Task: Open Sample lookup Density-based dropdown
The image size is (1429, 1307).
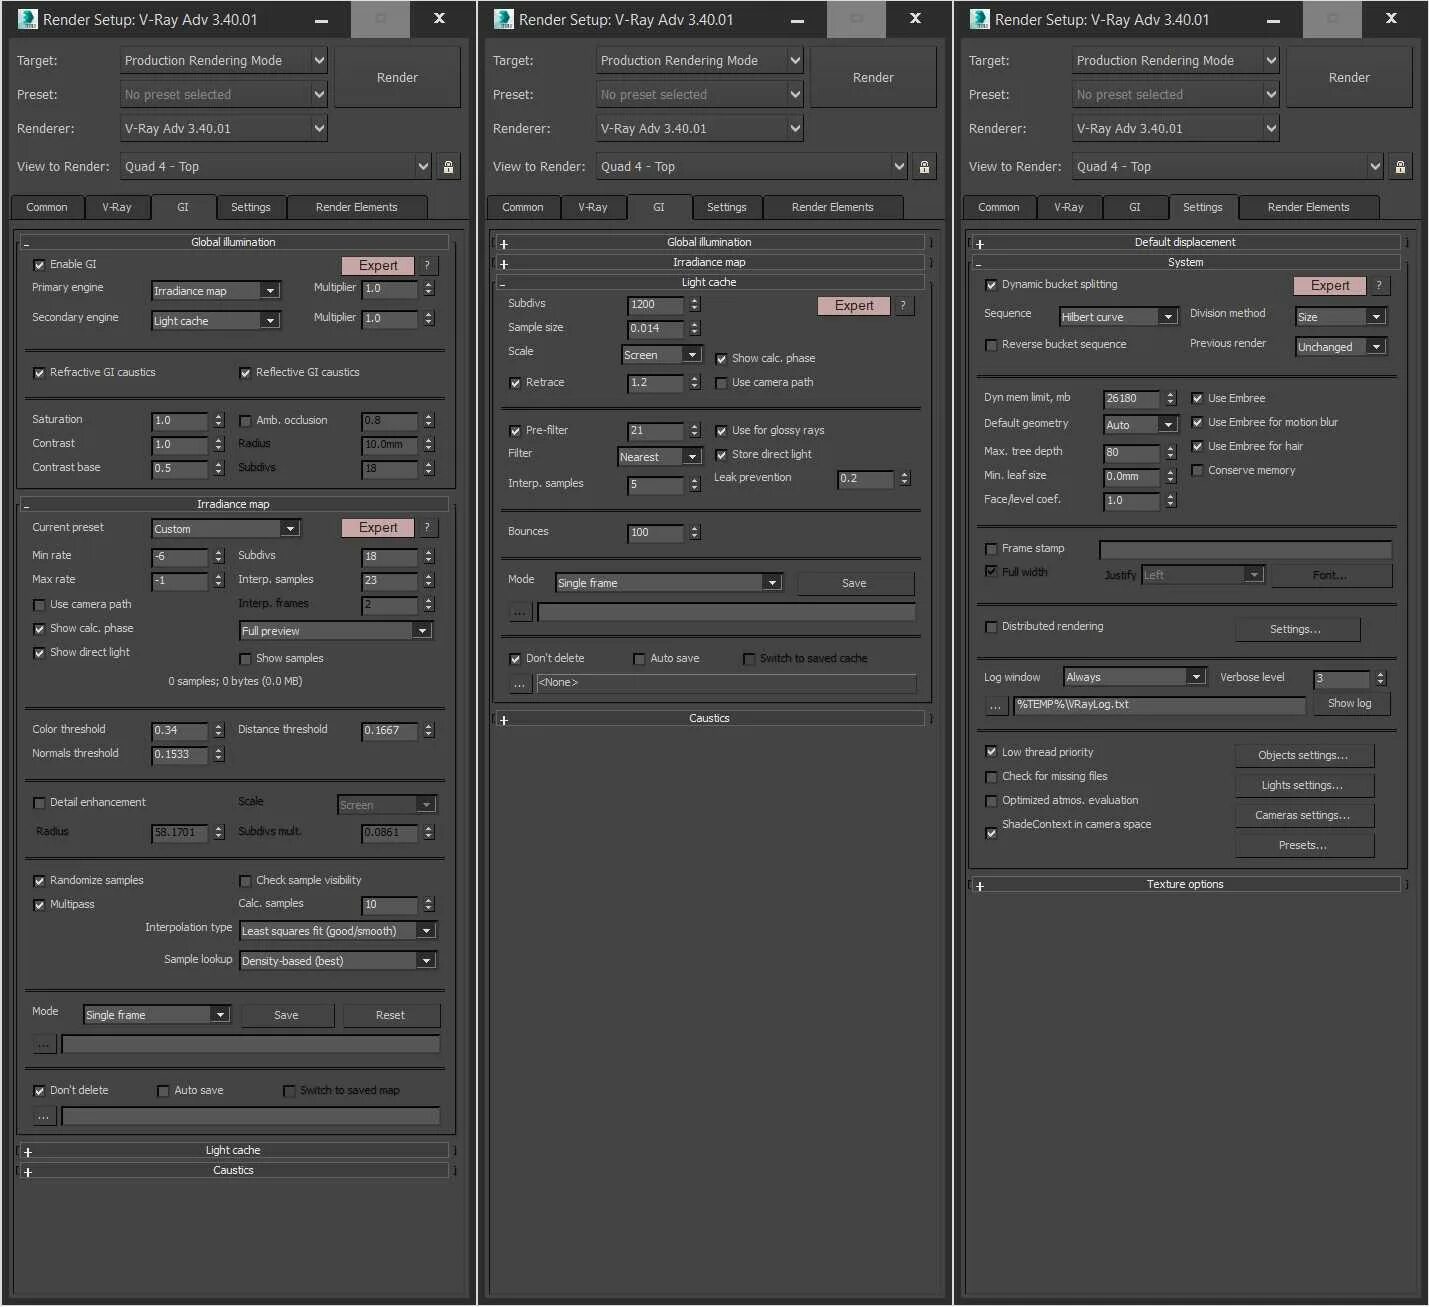Action: coord(337,961)
